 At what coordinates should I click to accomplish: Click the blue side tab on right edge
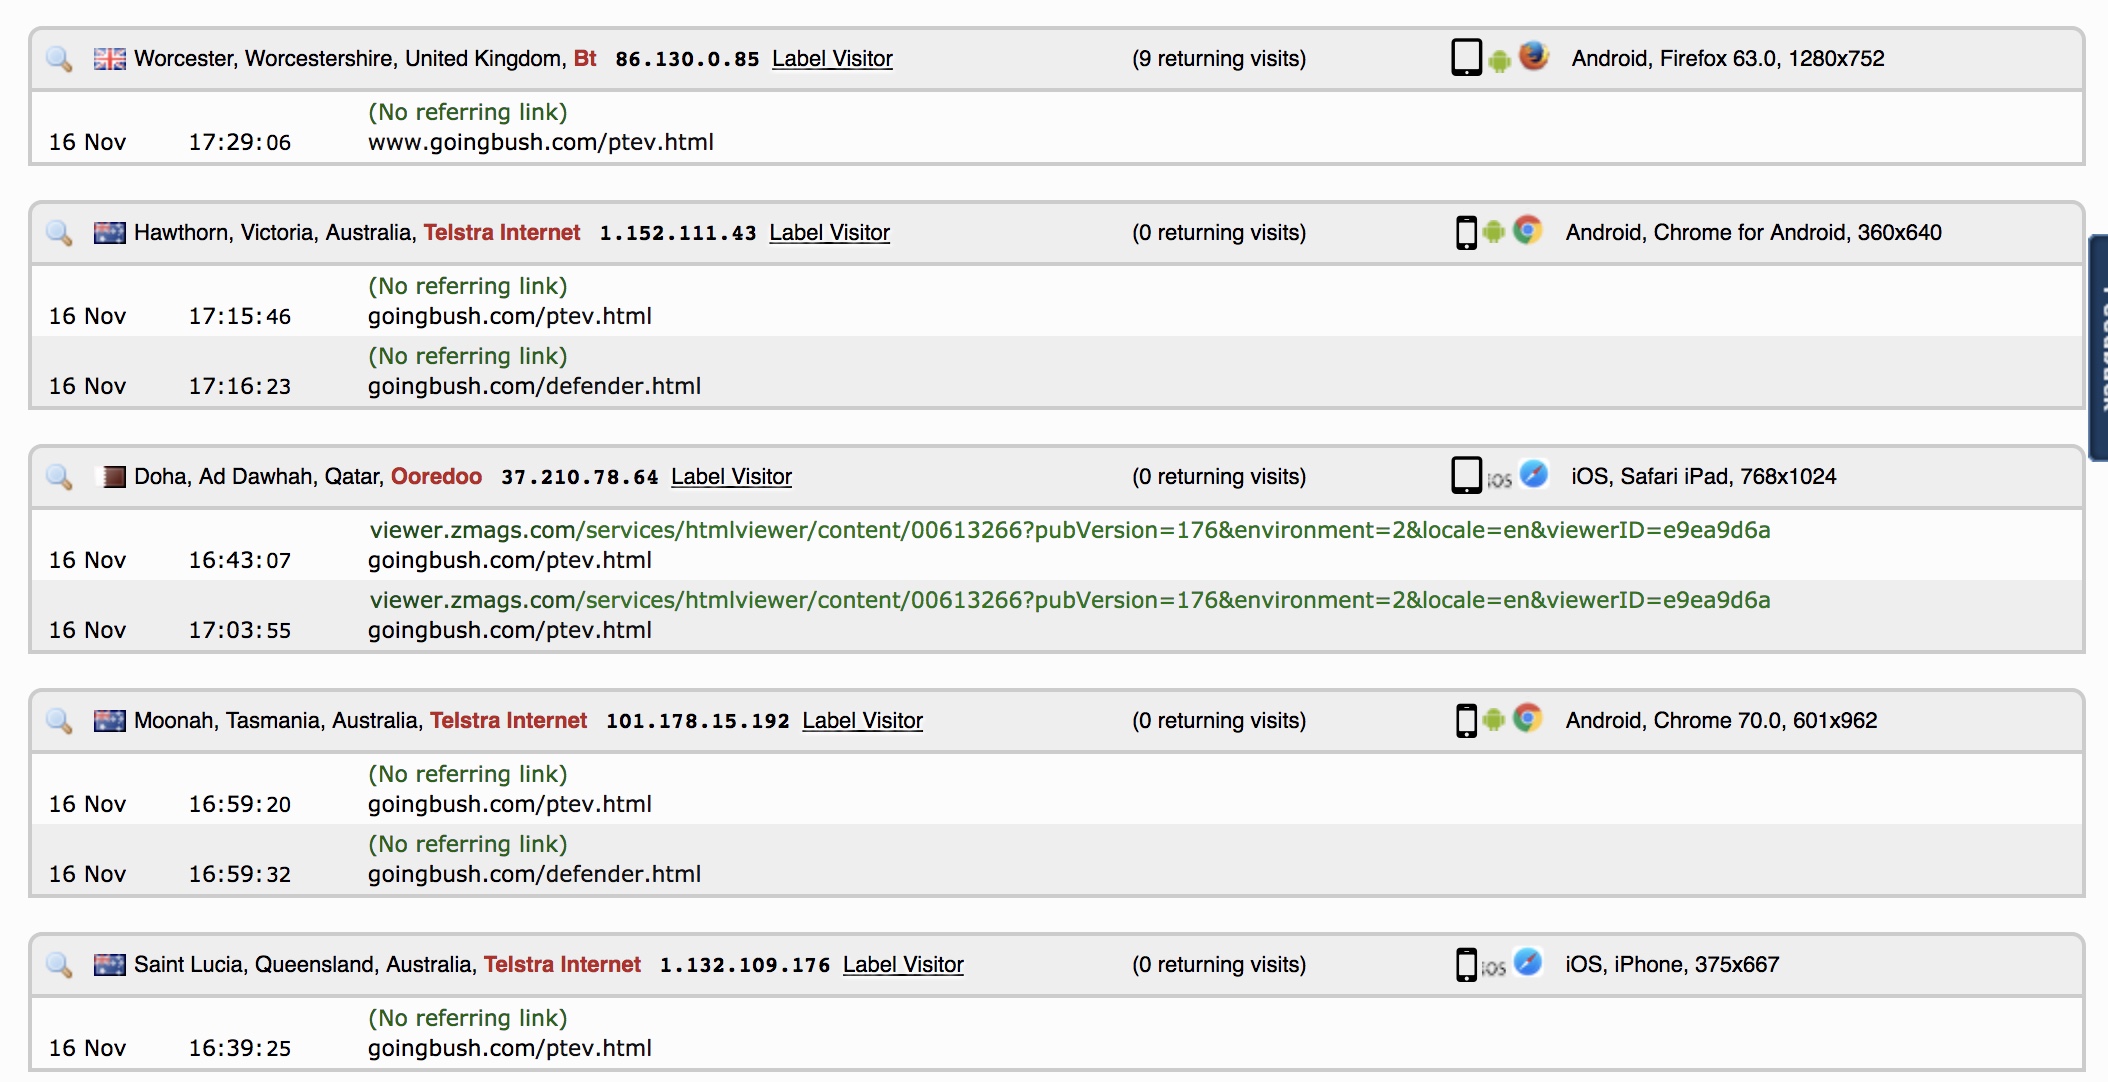pos(2098,347)
